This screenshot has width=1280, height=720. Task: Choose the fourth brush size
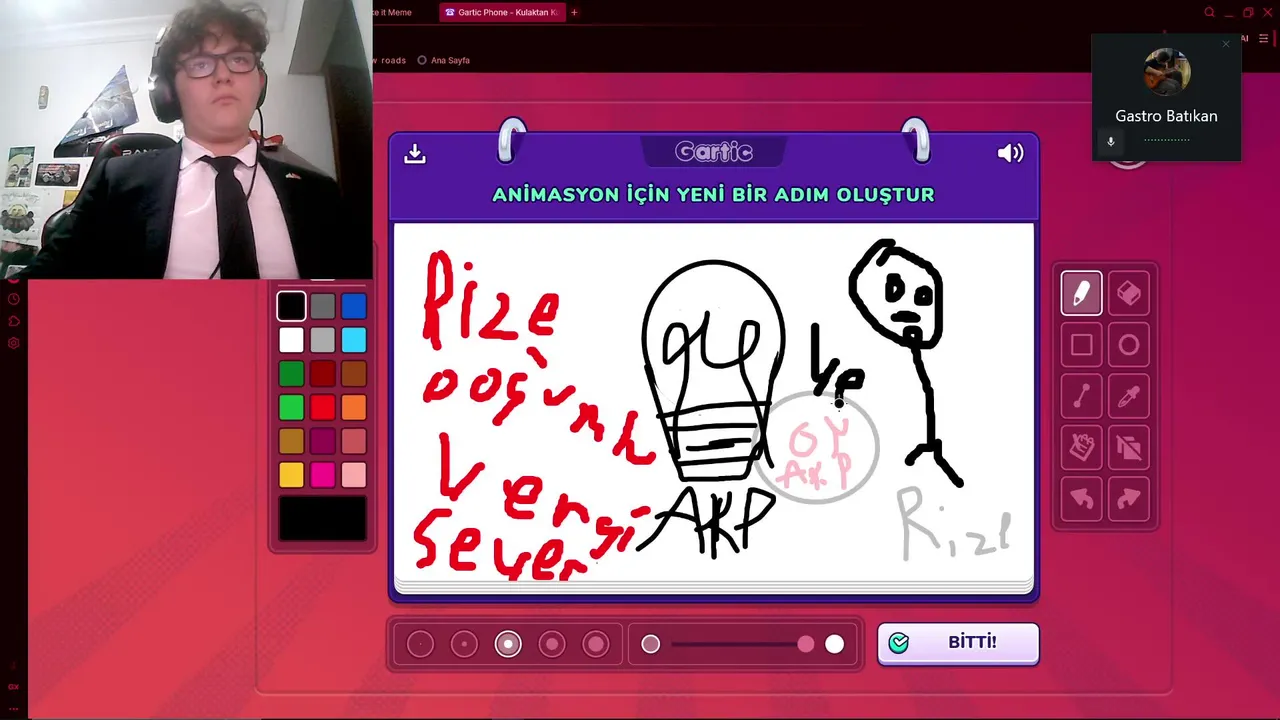(x=552, y=644)
